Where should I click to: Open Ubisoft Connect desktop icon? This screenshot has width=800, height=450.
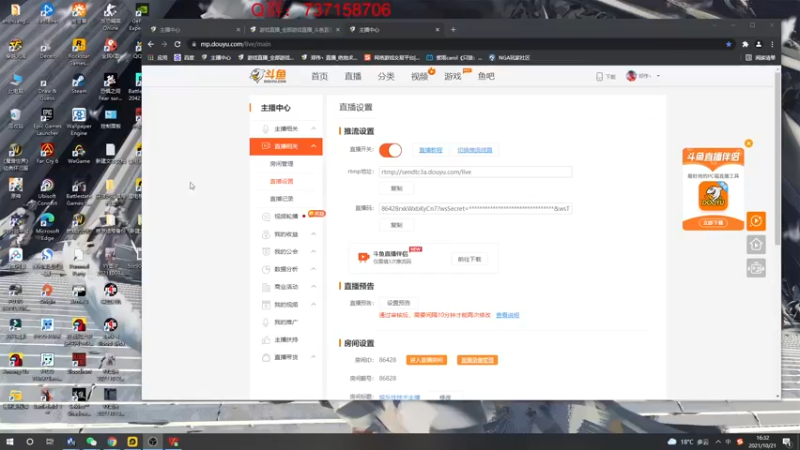coord(47,192)
